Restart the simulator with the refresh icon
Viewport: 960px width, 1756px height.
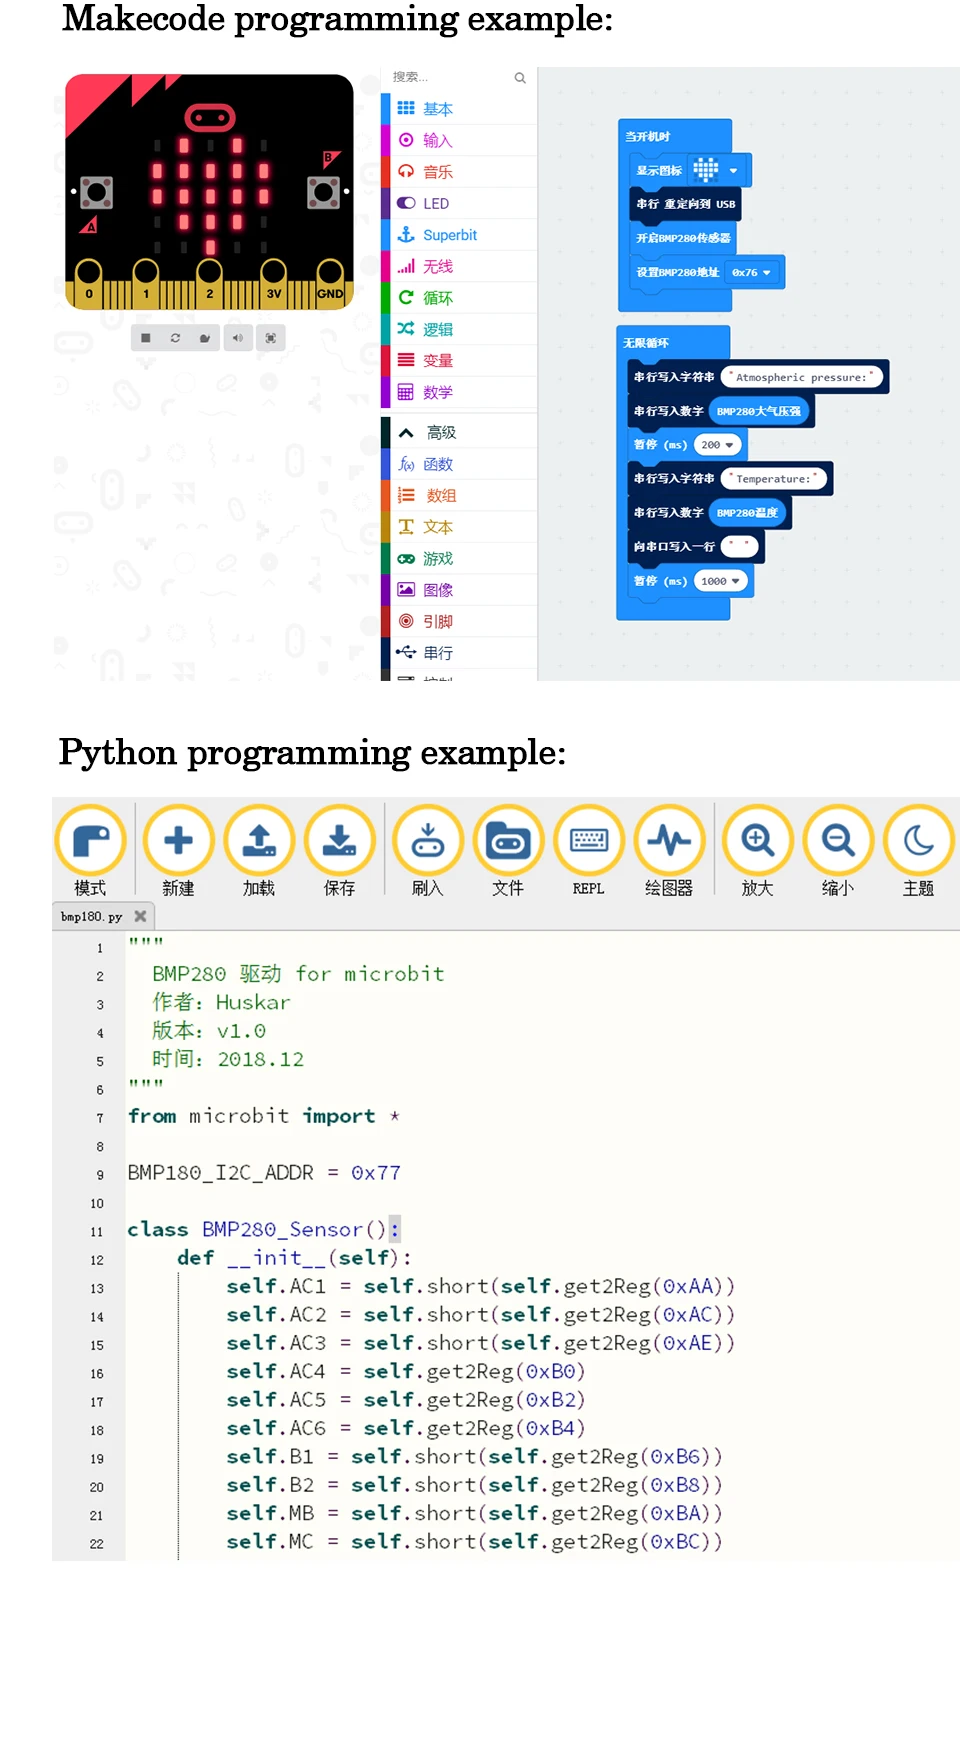pyautogui.click(x=175, y=338)
